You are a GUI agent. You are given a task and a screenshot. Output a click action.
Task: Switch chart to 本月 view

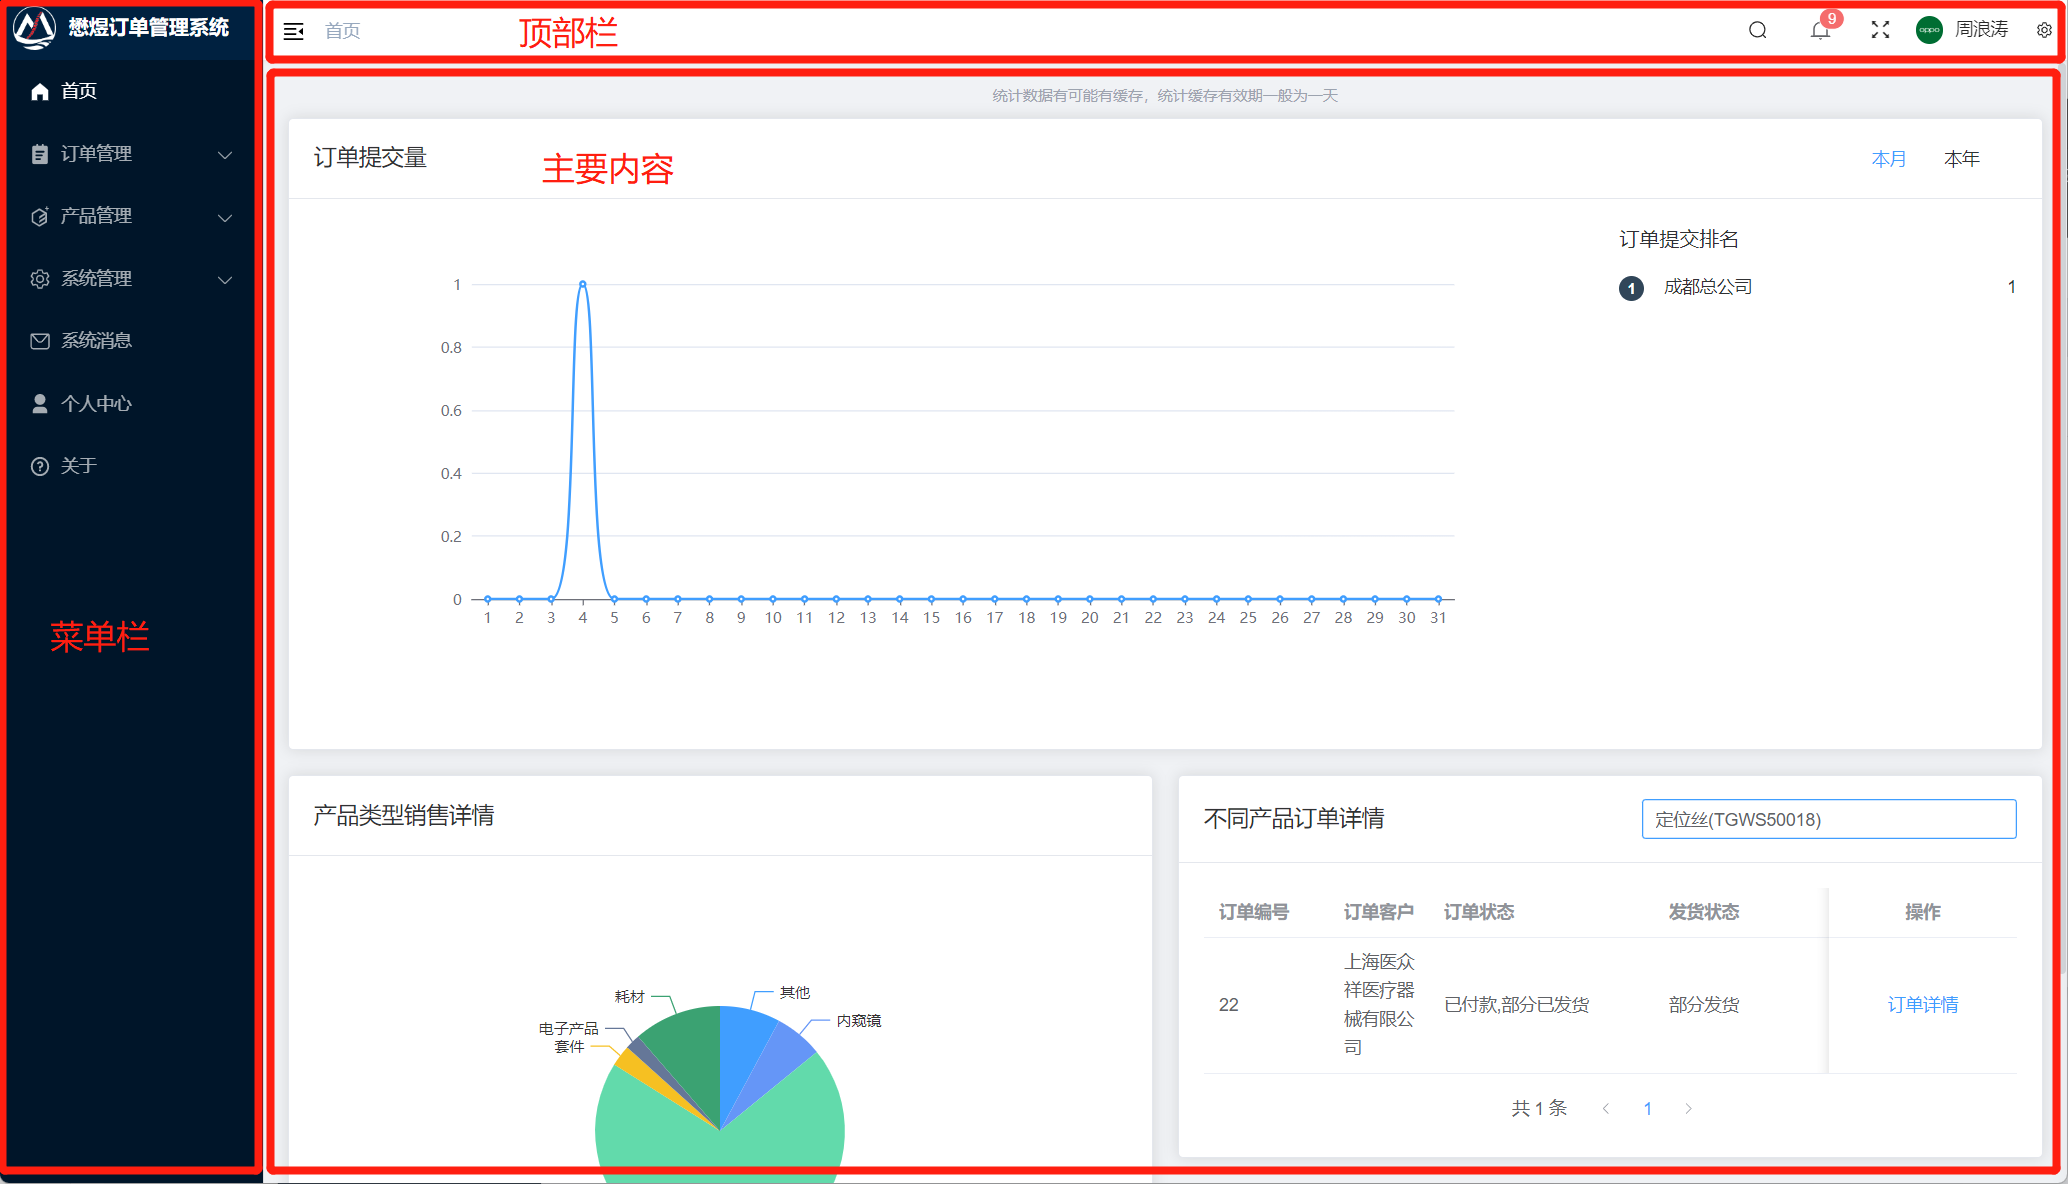[x=1888, y=159]
